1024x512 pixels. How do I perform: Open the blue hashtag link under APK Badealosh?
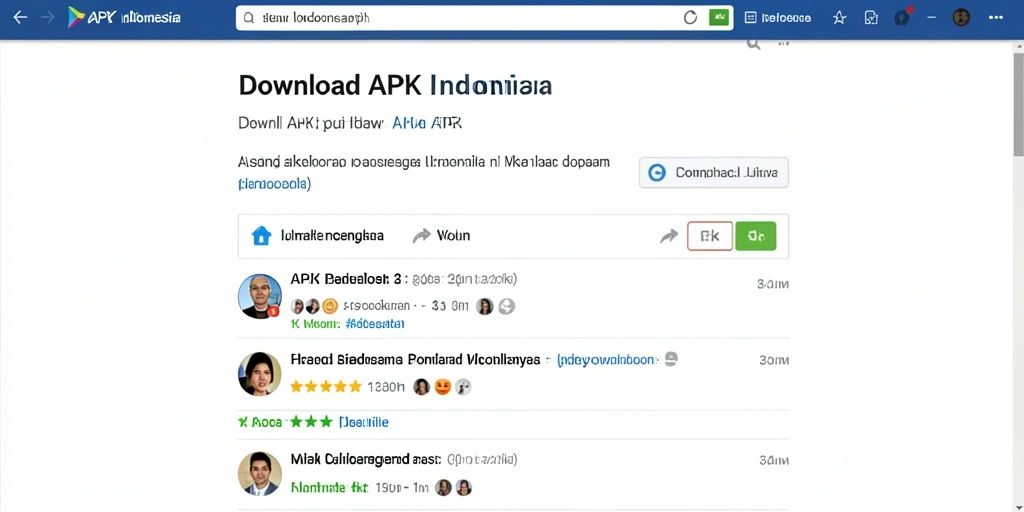tap(375, 323)
